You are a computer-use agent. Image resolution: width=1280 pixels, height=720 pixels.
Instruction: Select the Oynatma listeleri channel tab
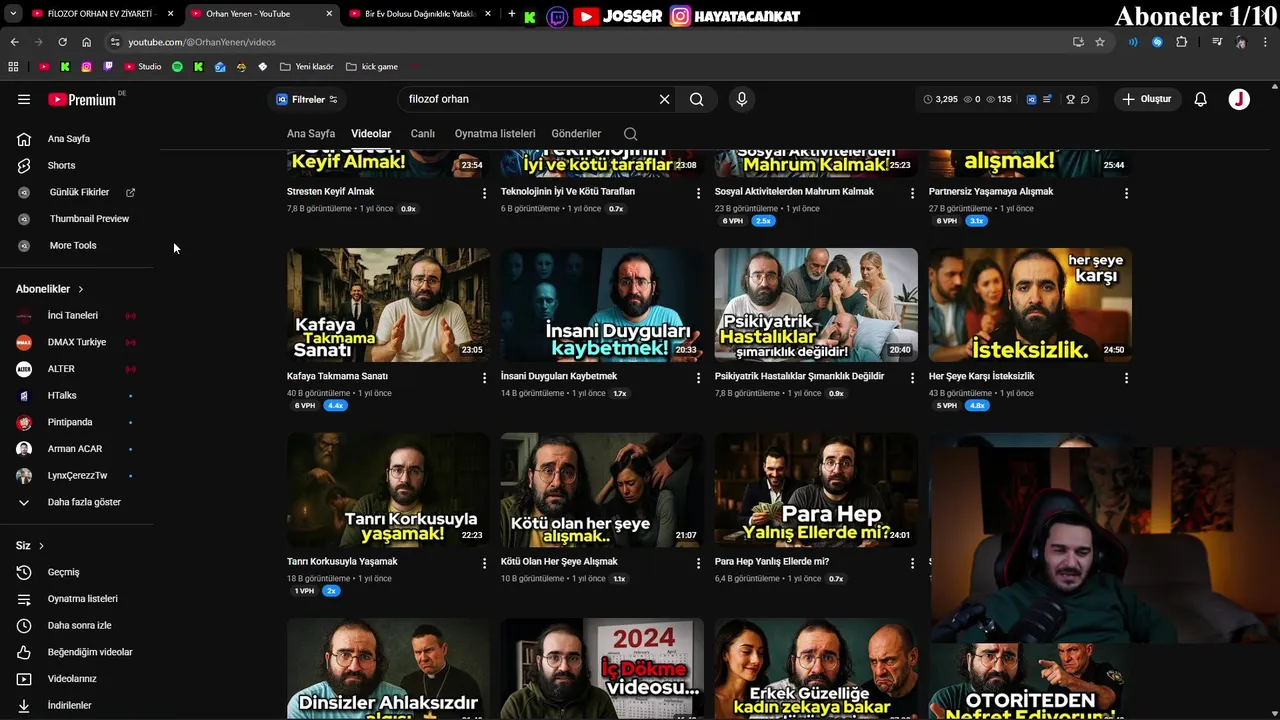[495, 134]
